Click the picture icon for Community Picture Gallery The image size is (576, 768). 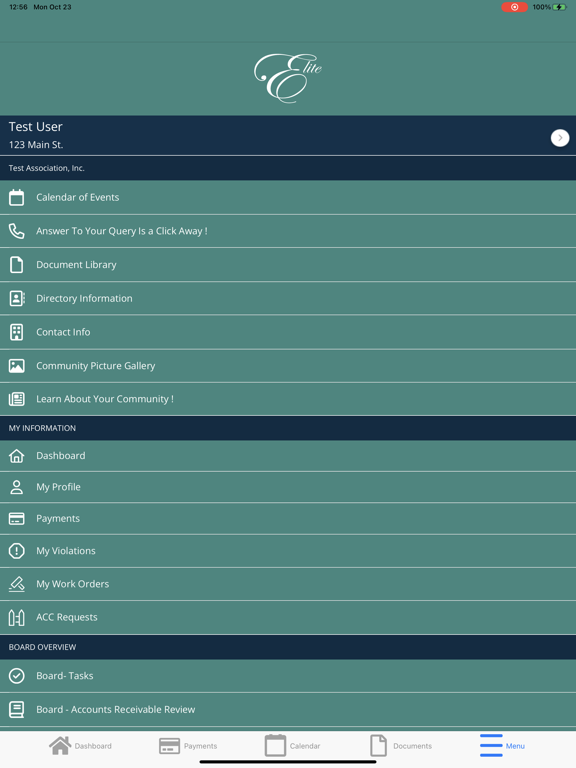pyautogui.click(x=17, y=366)
